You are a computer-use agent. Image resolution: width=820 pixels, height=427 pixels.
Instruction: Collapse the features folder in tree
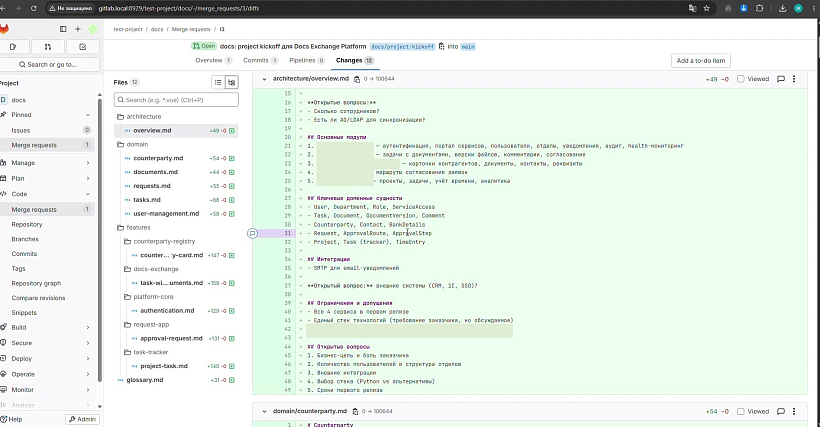click(138, 228)
